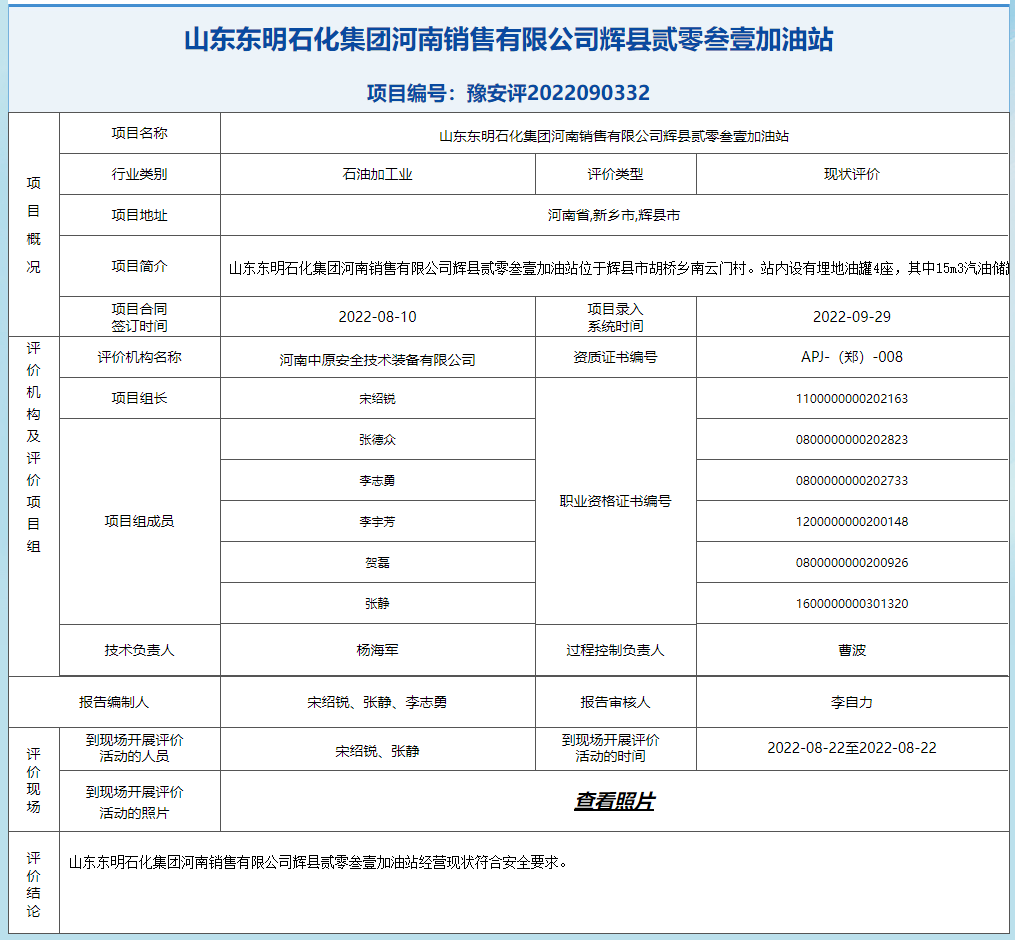Click the 技术负责人 label

[140, 650]
